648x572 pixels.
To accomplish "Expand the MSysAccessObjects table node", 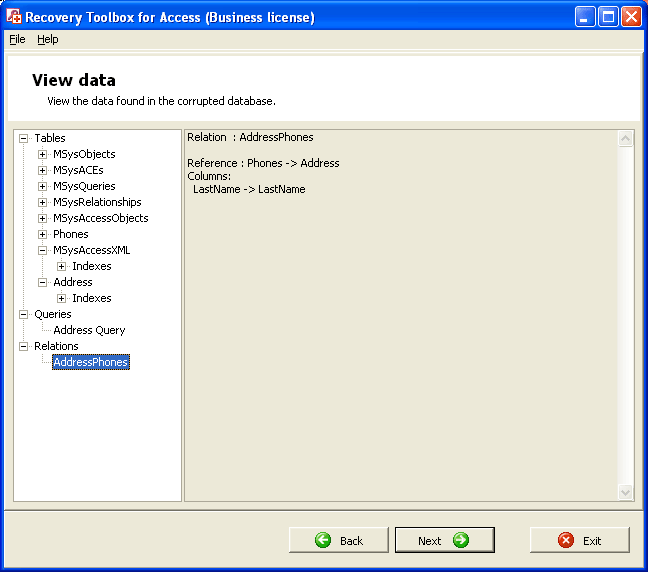I will pyautogui.click(x=42, y=218).
